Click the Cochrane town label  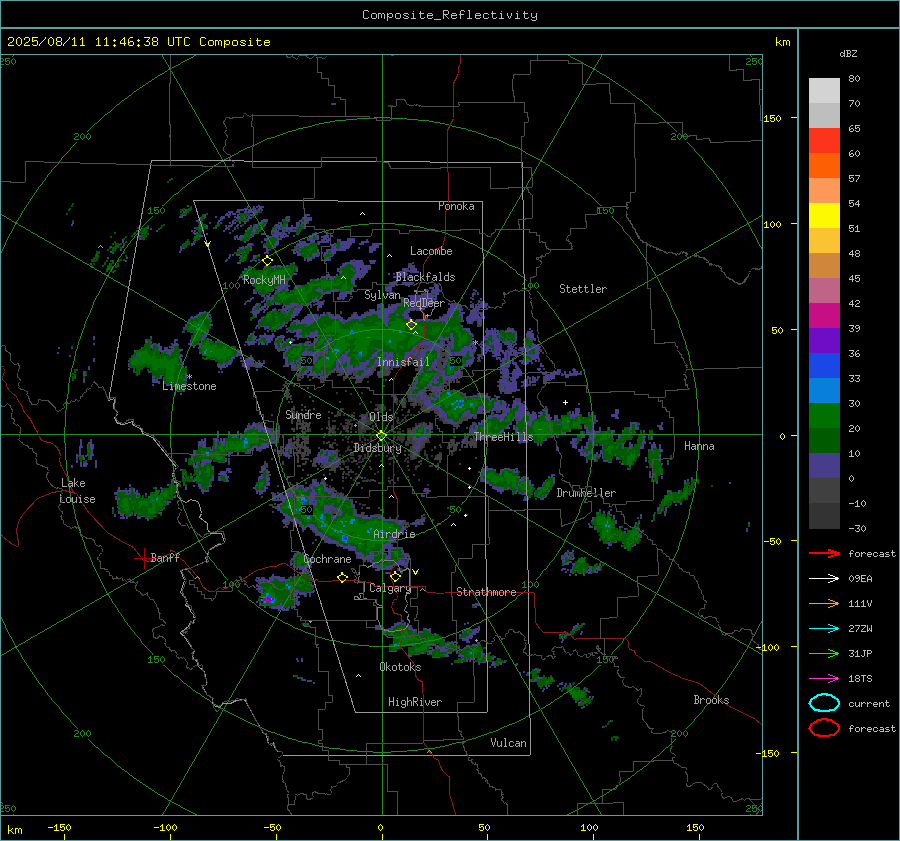(x=327, y=559)
